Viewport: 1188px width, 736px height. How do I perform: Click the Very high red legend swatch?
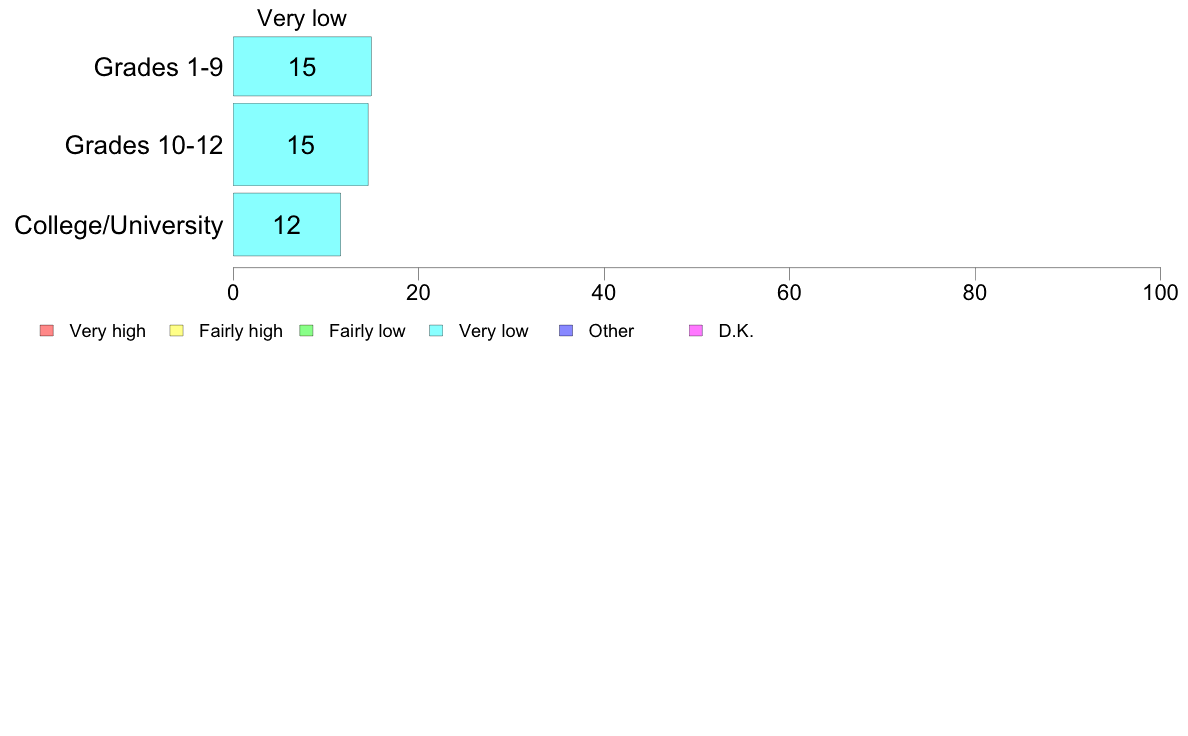tap(47, 330)
